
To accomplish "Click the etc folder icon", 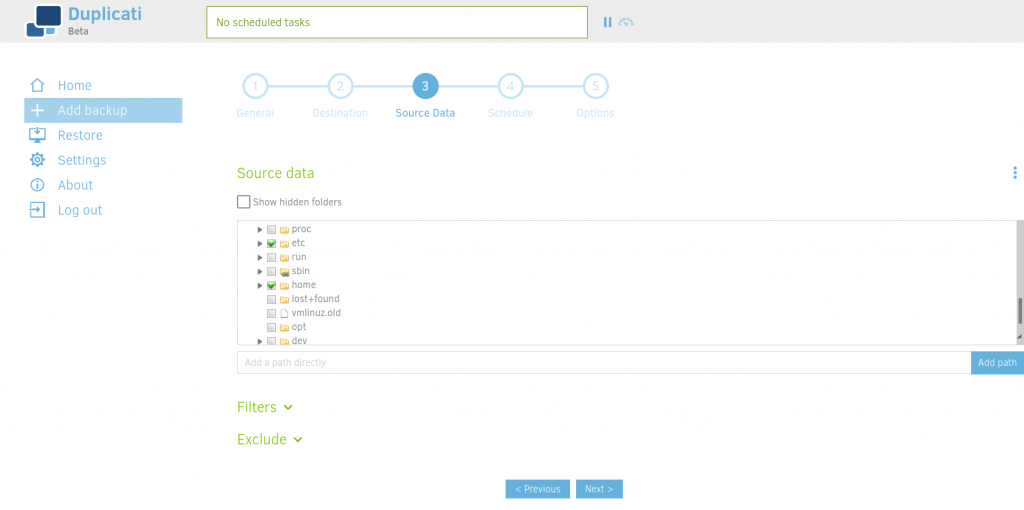I will [x=284, y=244].
